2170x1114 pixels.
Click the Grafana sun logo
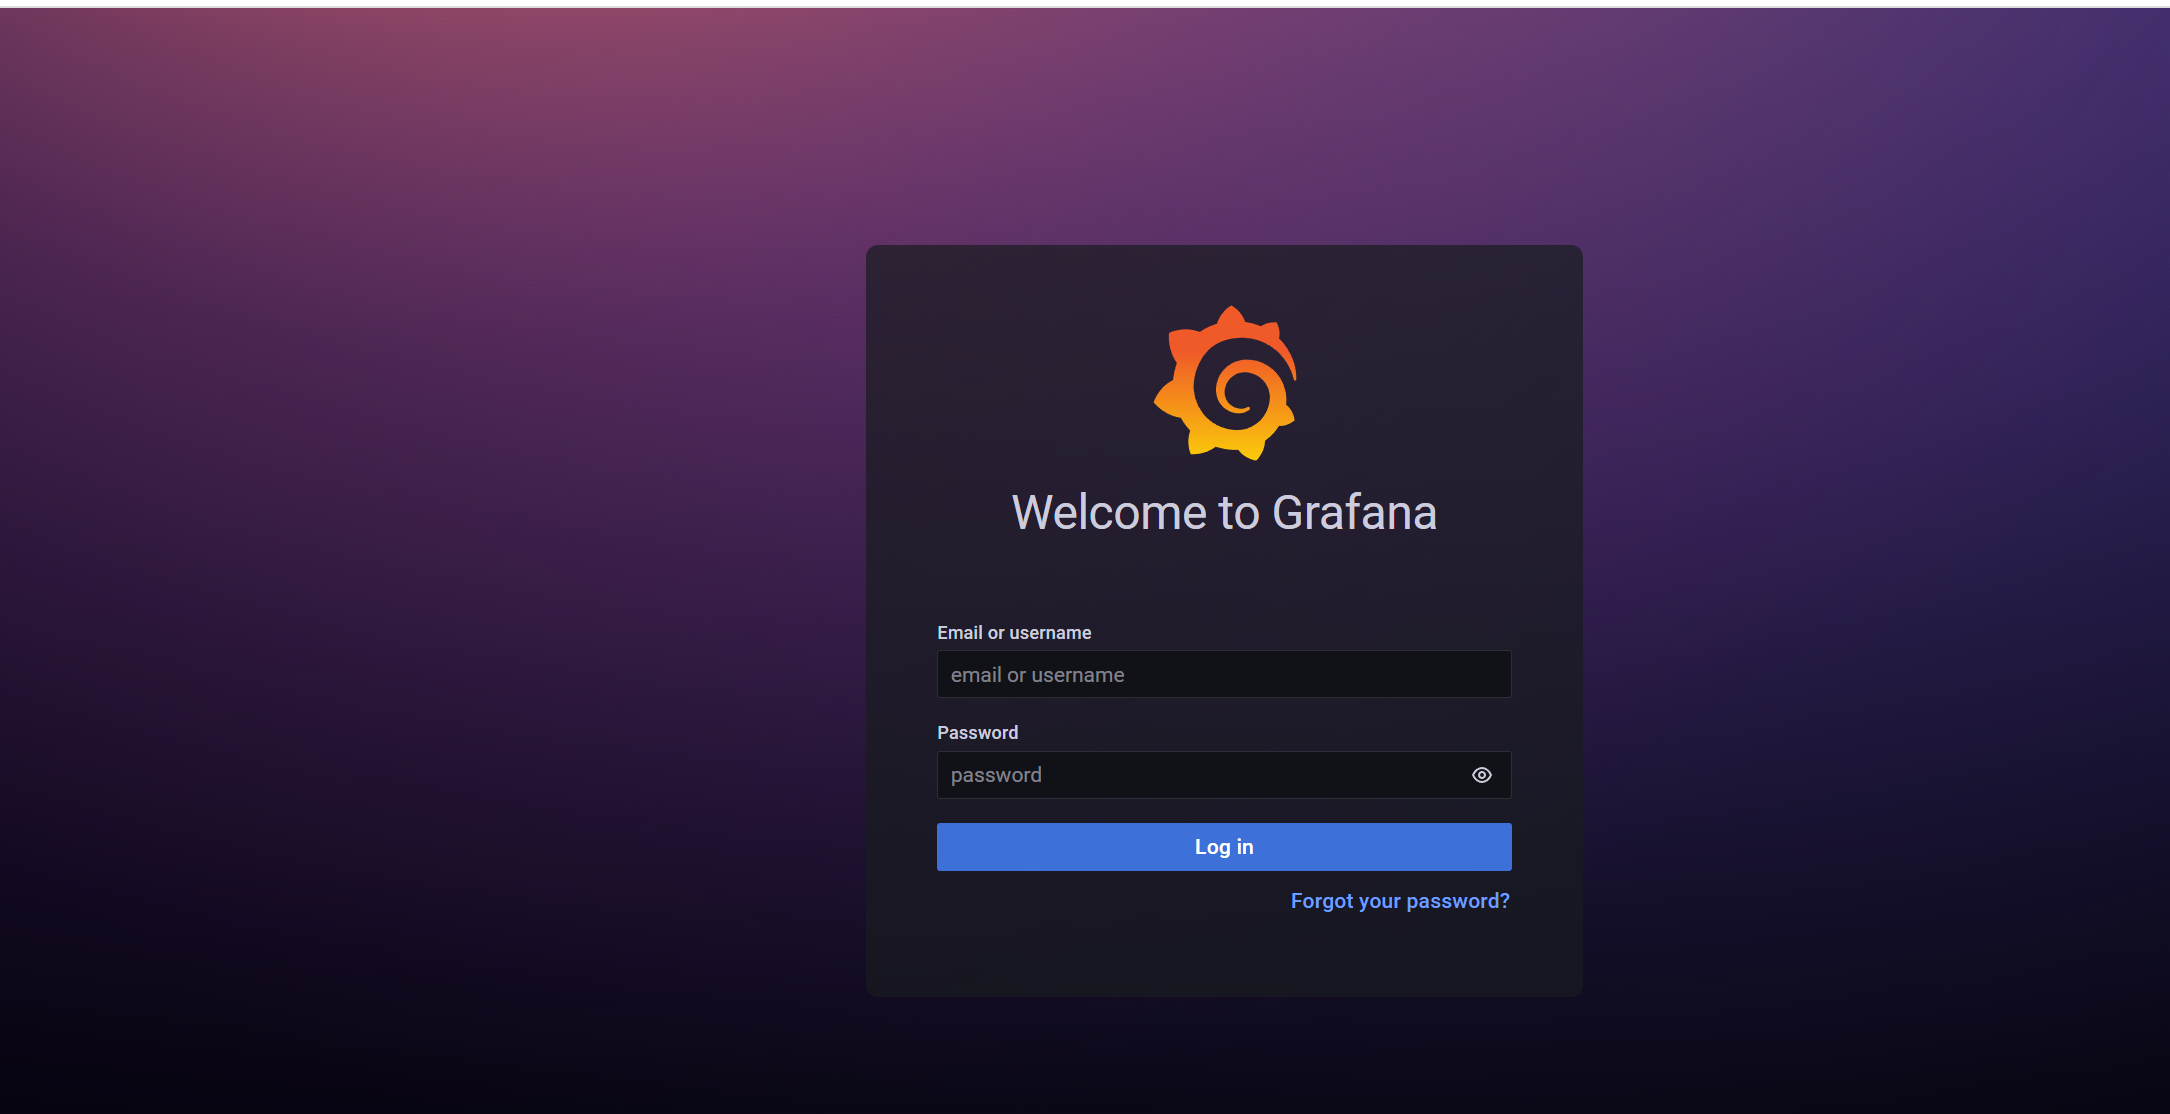(1225, 383)
